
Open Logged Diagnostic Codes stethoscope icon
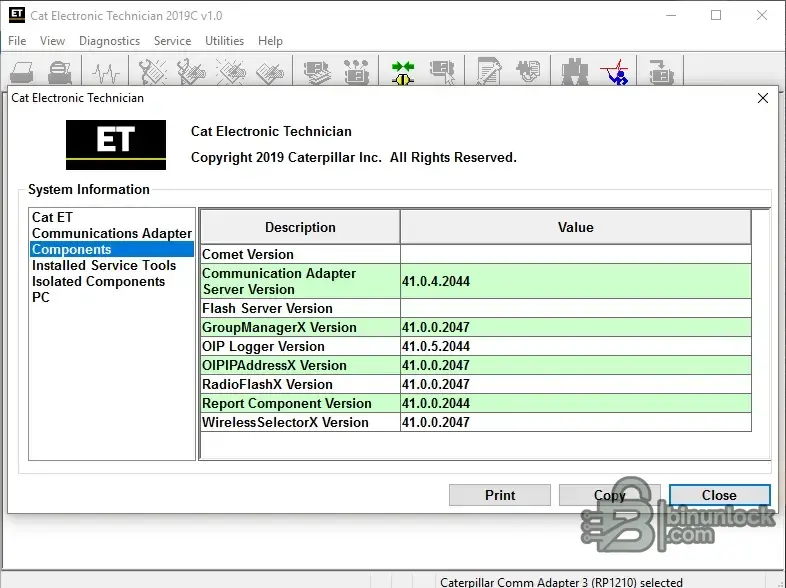click(191, 72)
